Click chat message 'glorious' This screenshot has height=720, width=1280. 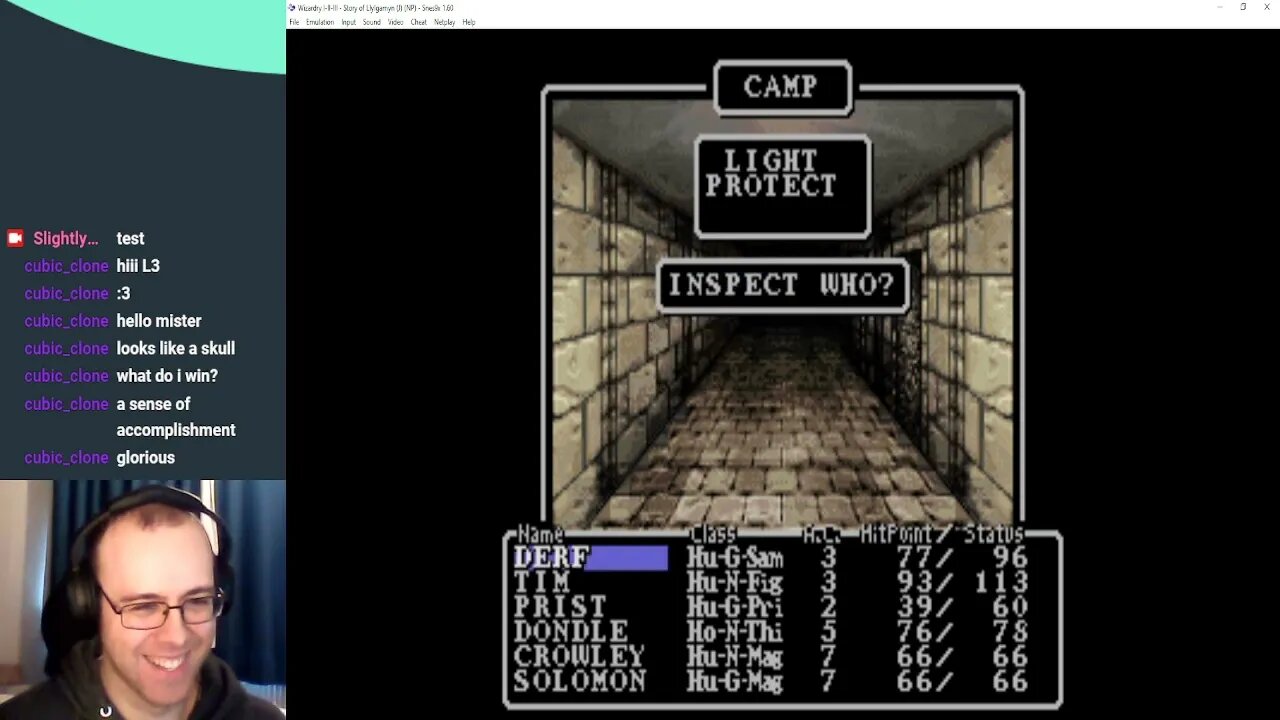(146, 457)
